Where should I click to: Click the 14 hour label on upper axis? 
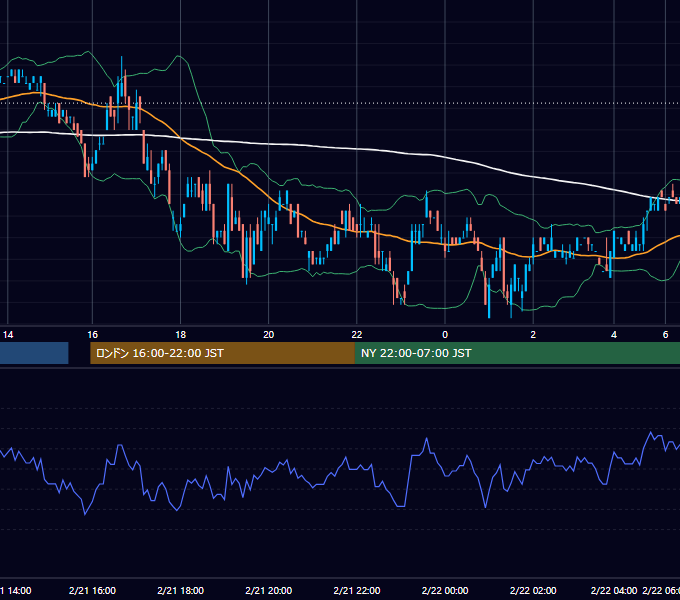coord(8,335)
